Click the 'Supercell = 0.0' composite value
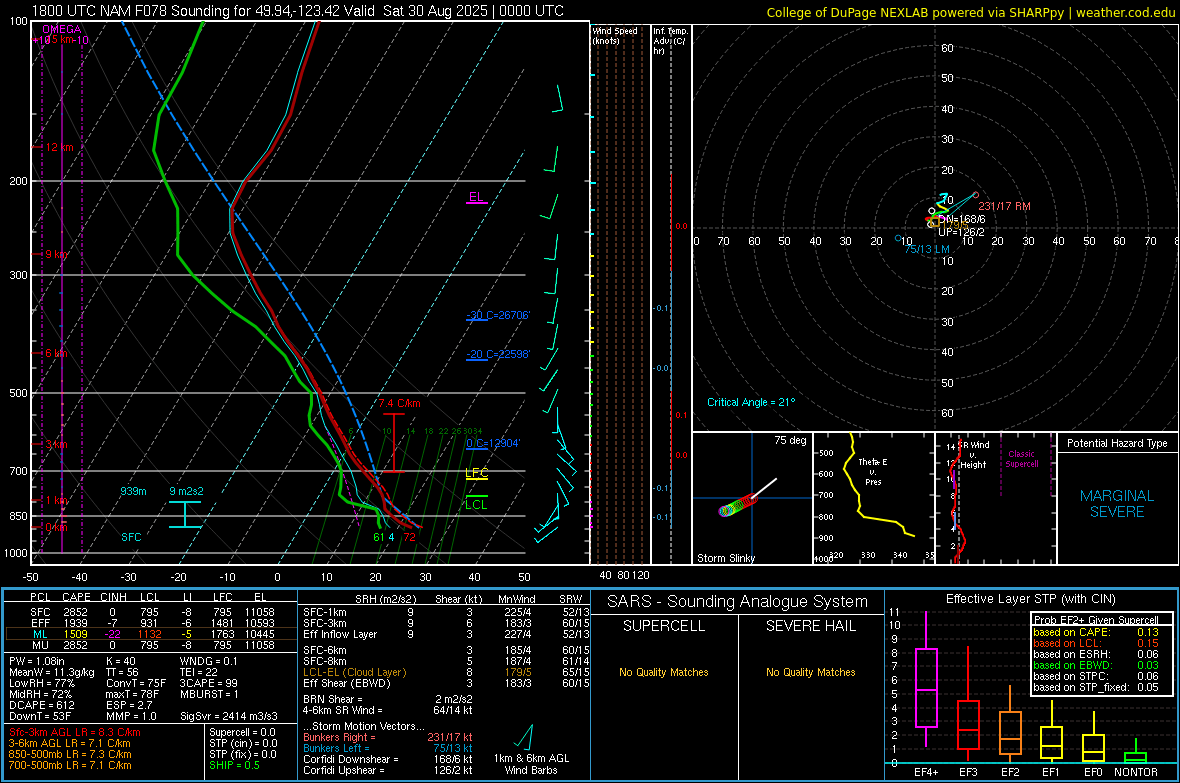The width and height of the screenshot is (1180, 783). [x=242, y=732]
